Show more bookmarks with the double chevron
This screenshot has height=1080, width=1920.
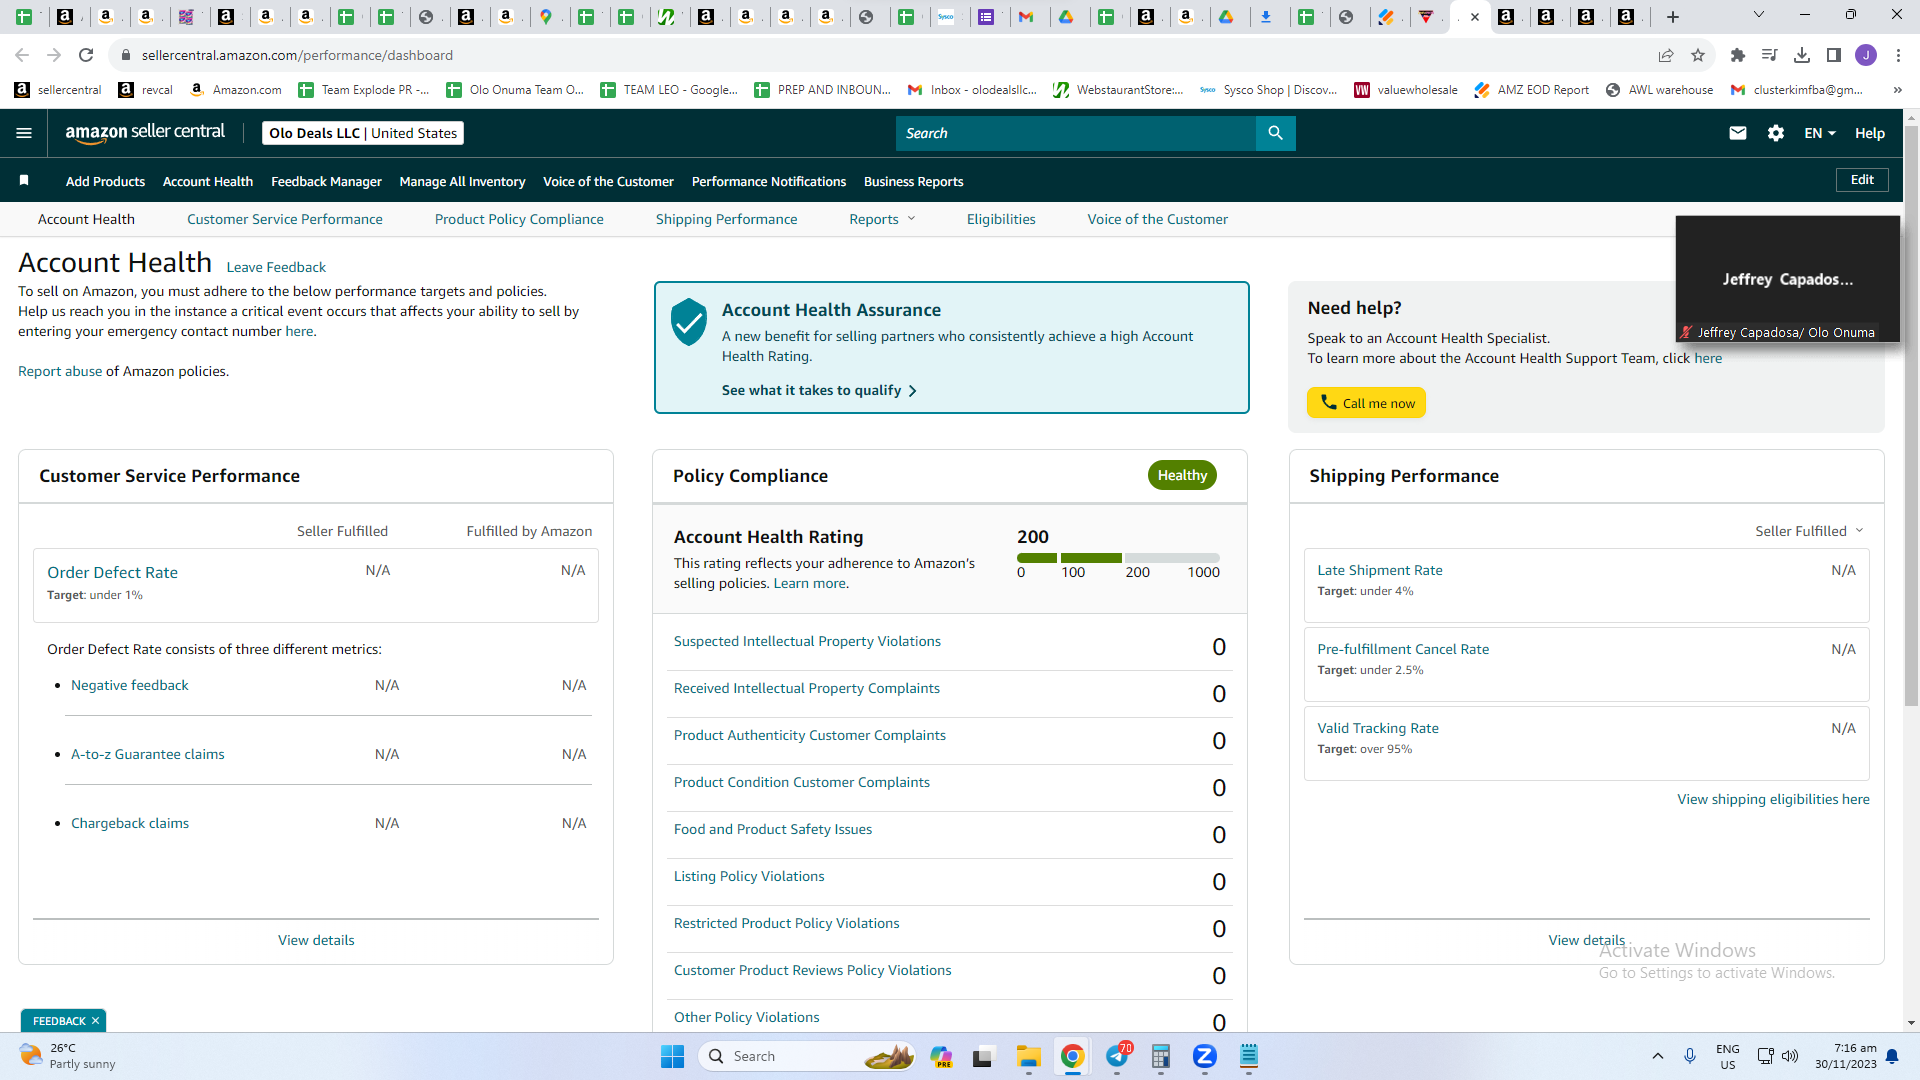pyautogui.click(x=1897, y=89)
